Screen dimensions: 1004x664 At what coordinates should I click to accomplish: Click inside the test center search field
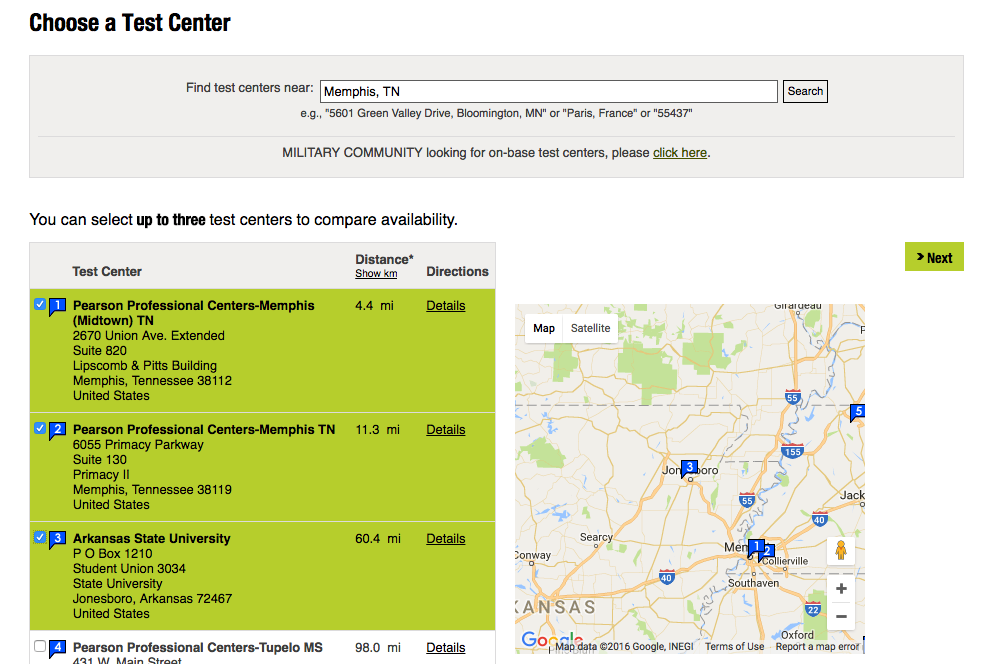point(548,91)
